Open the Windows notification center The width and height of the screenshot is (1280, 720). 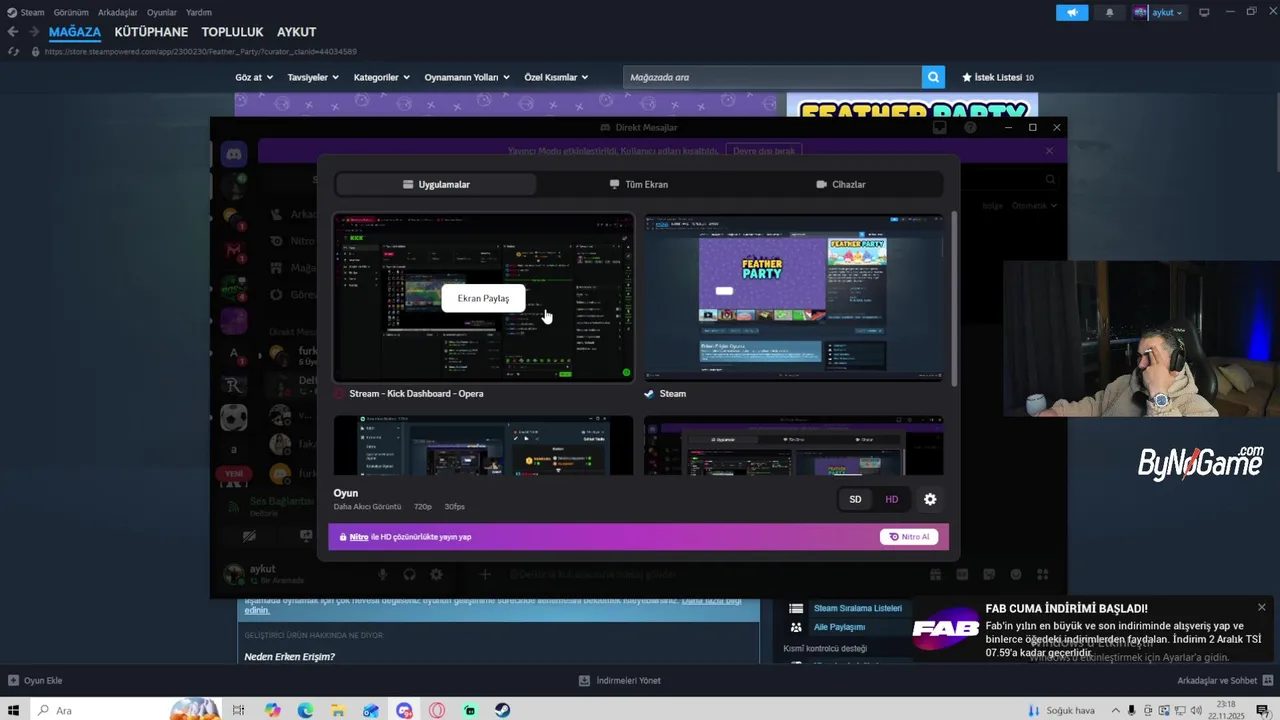point(1262,710)
